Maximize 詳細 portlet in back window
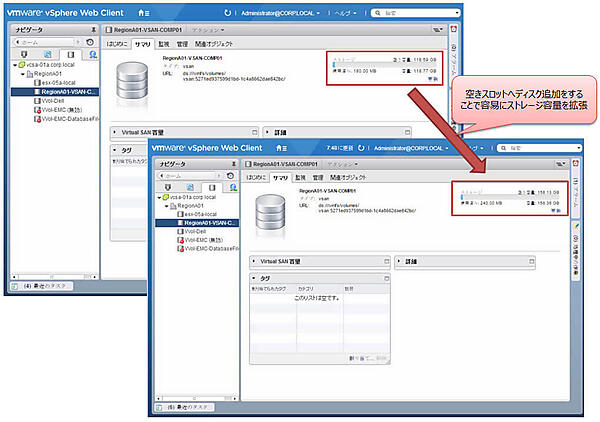The image size is (600, 422). pyautogui.click(x=407, y=132)
